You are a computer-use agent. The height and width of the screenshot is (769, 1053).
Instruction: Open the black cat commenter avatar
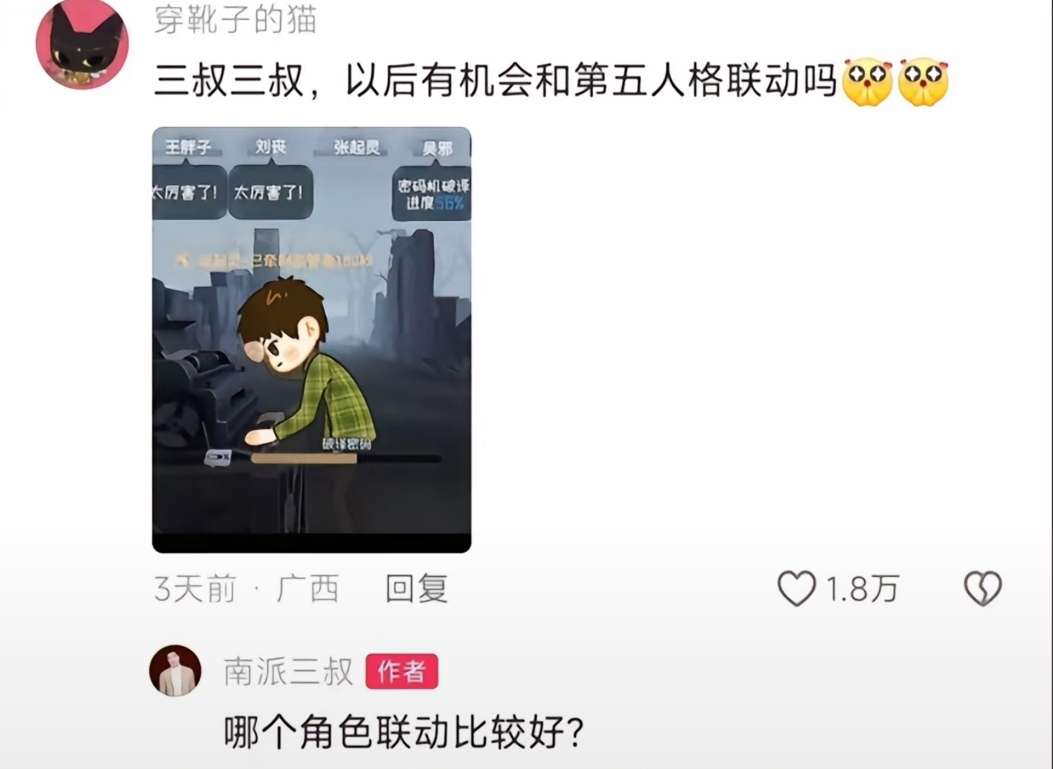[82, 44]
